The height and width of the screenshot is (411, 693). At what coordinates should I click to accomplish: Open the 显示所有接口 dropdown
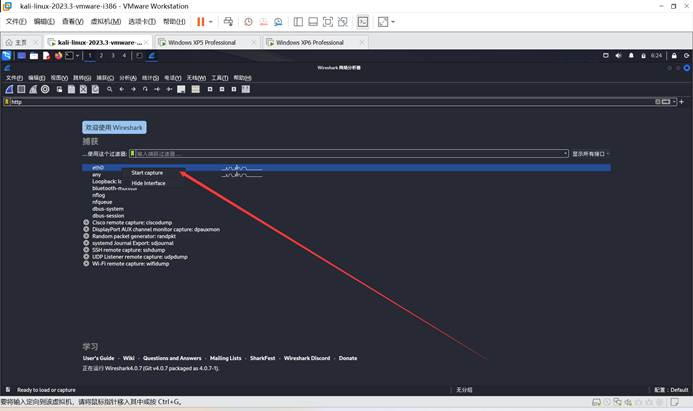pyautogui.click(x=590, y=154)
